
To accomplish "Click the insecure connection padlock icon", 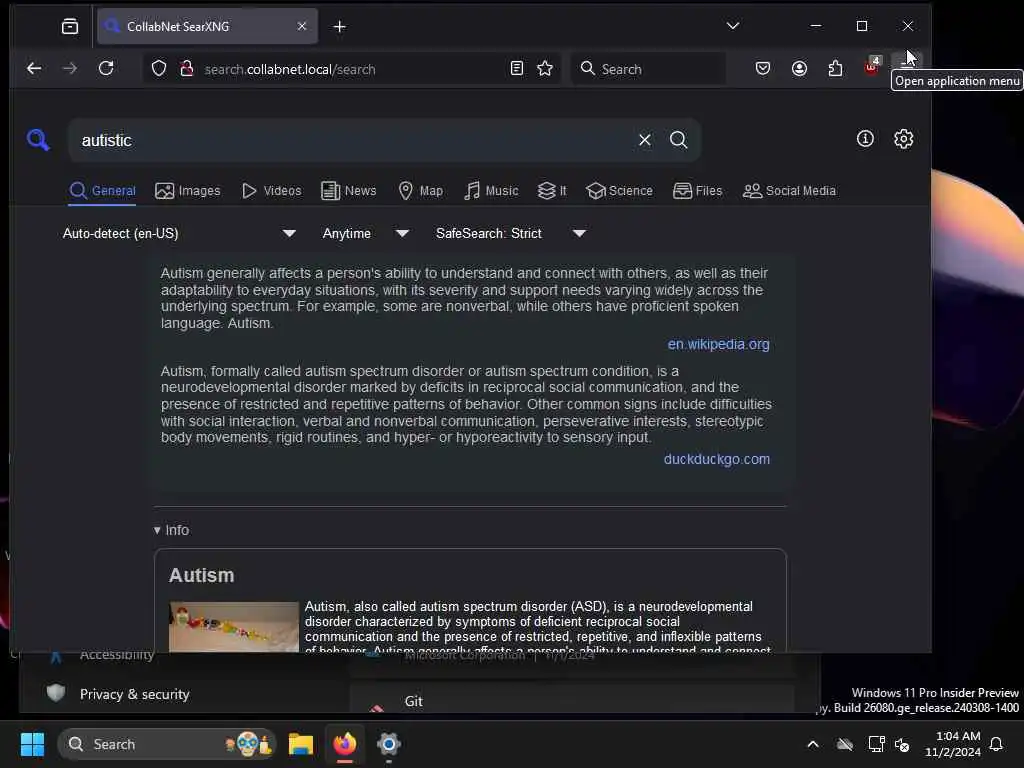I will (x=187, y=69).
